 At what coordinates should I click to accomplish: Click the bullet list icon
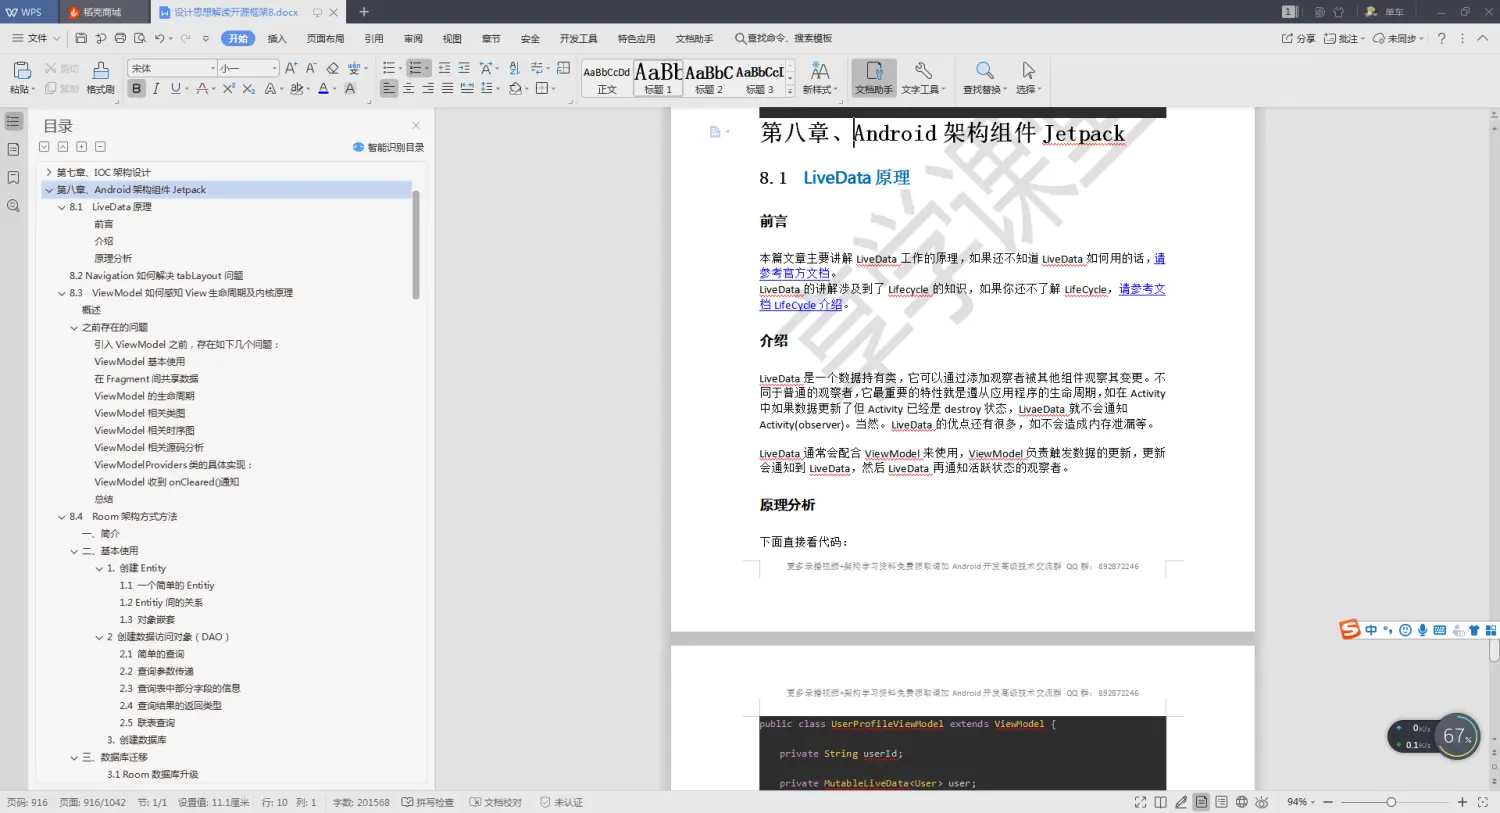pyautogui.click(x=388, y=68)
